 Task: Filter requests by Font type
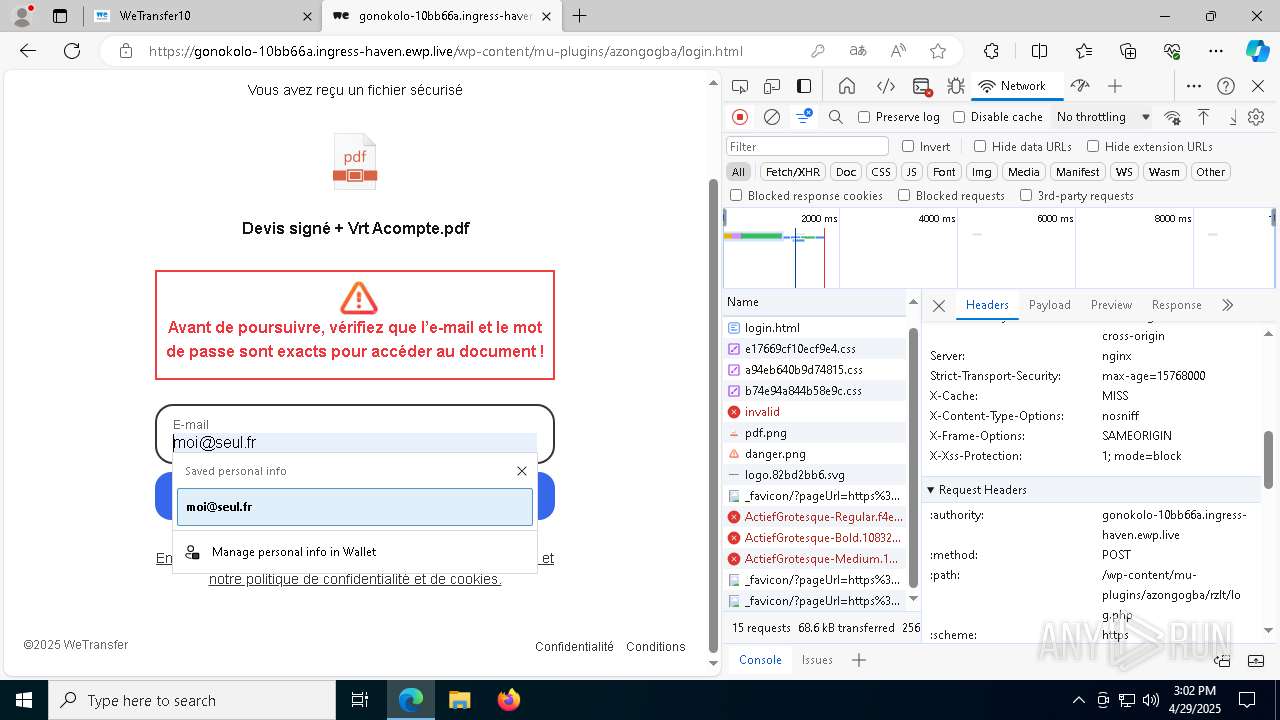944,172
